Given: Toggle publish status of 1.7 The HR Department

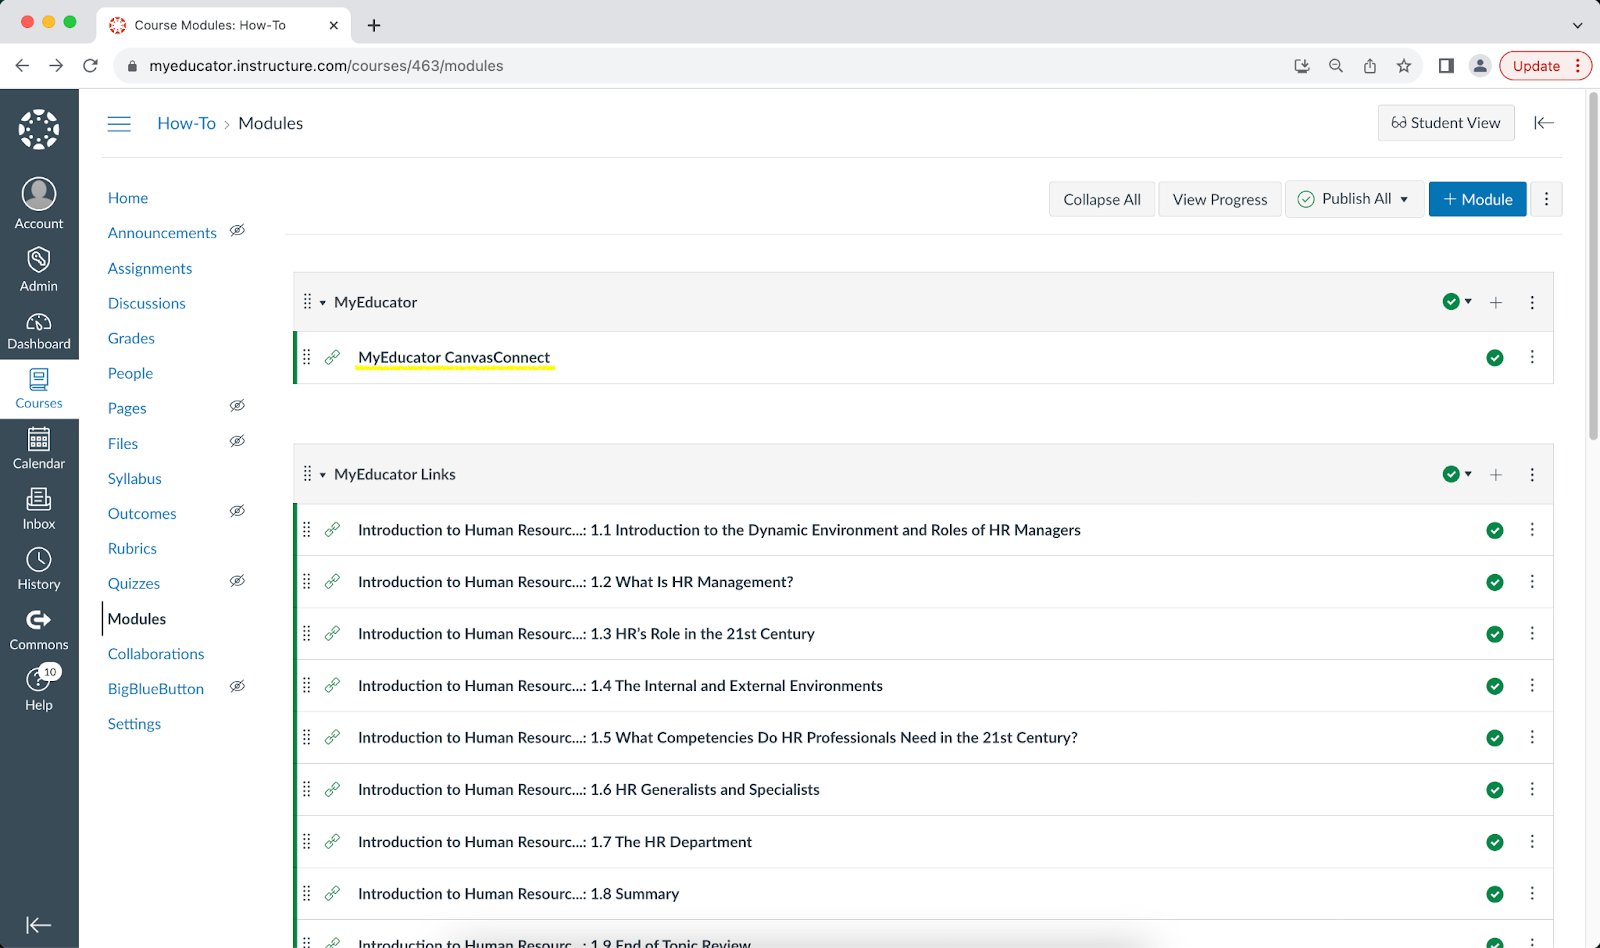Looking at the screenshot, I should 1495,842.
